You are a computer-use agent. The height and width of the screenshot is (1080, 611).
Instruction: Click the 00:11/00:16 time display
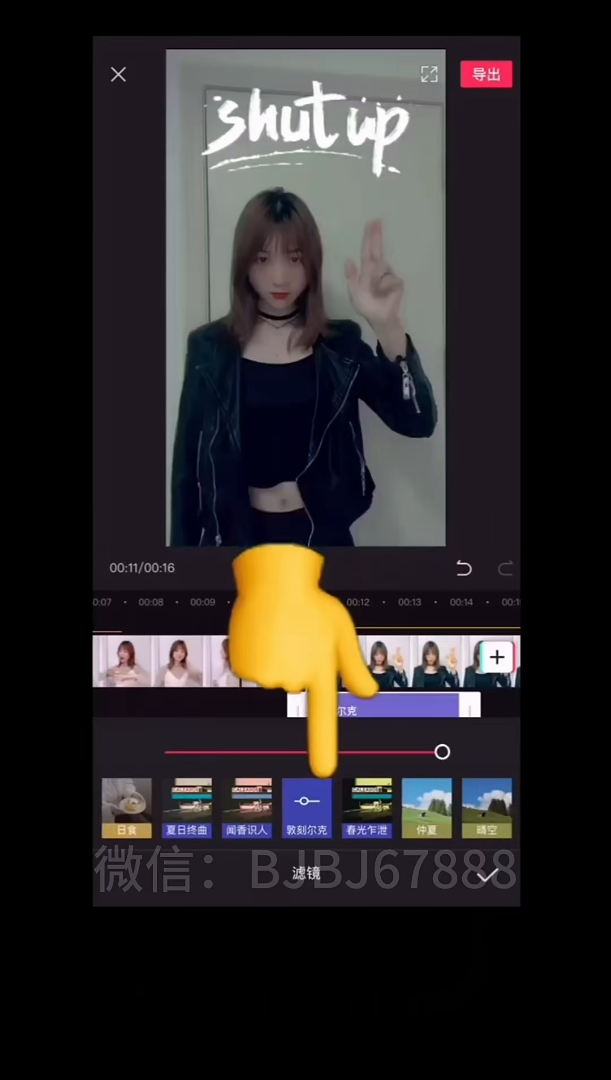point(142,568)
